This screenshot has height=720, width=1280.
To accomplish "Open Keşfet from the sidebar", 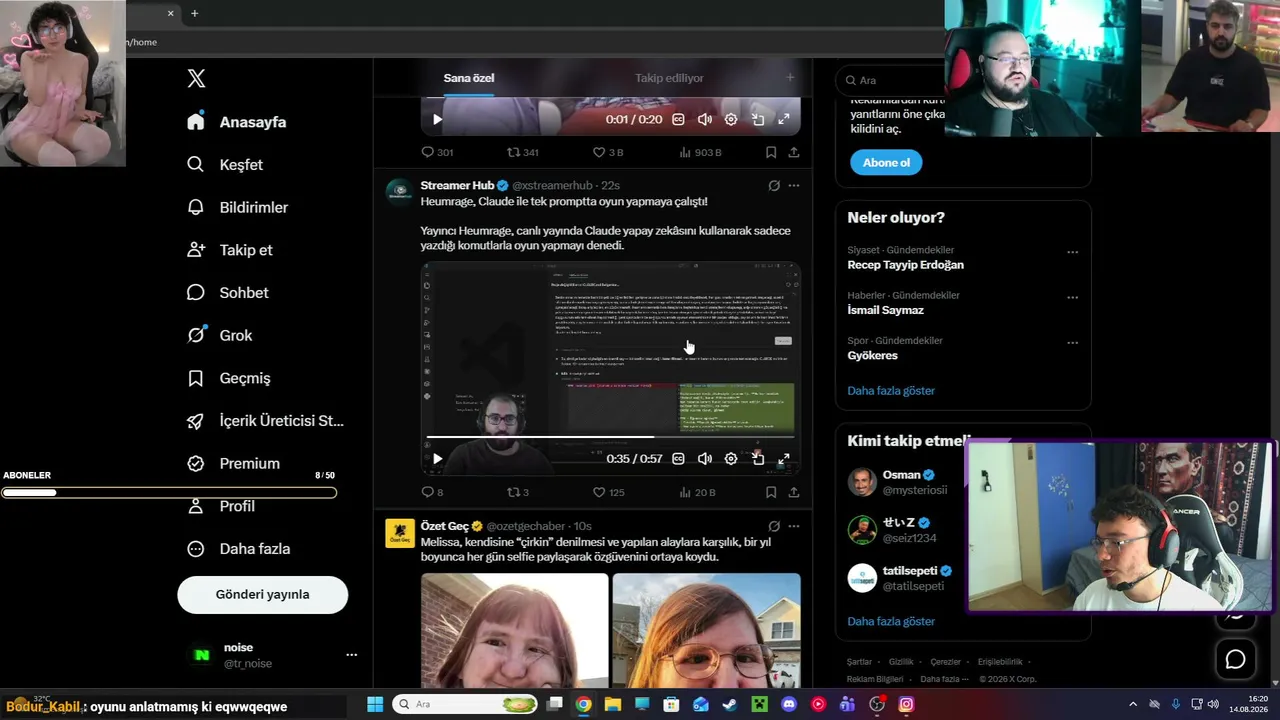I will [x=225, y=165].
